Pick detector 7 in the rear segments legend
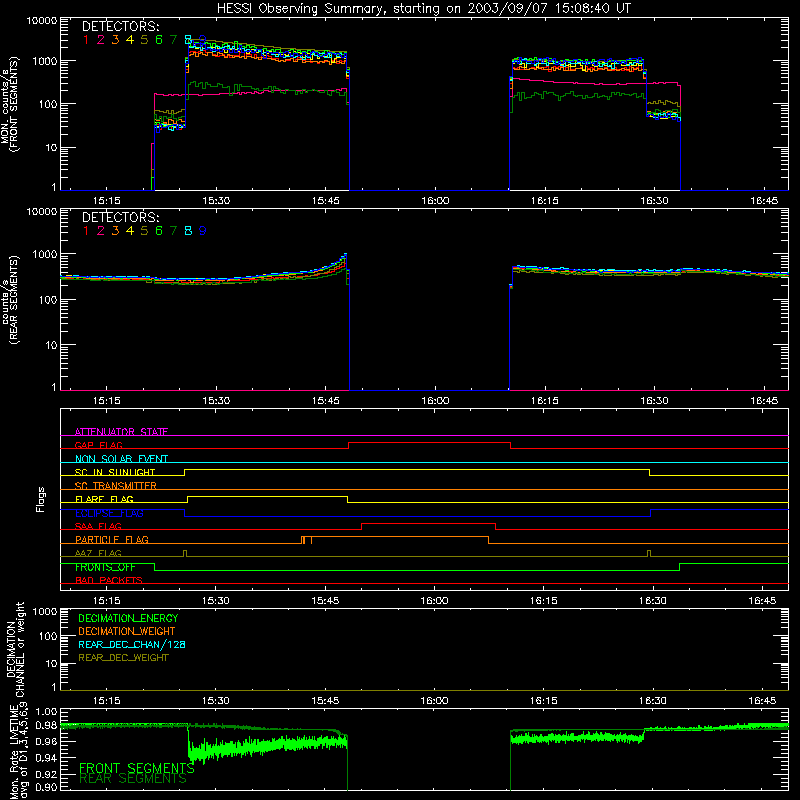 (173, 231)
